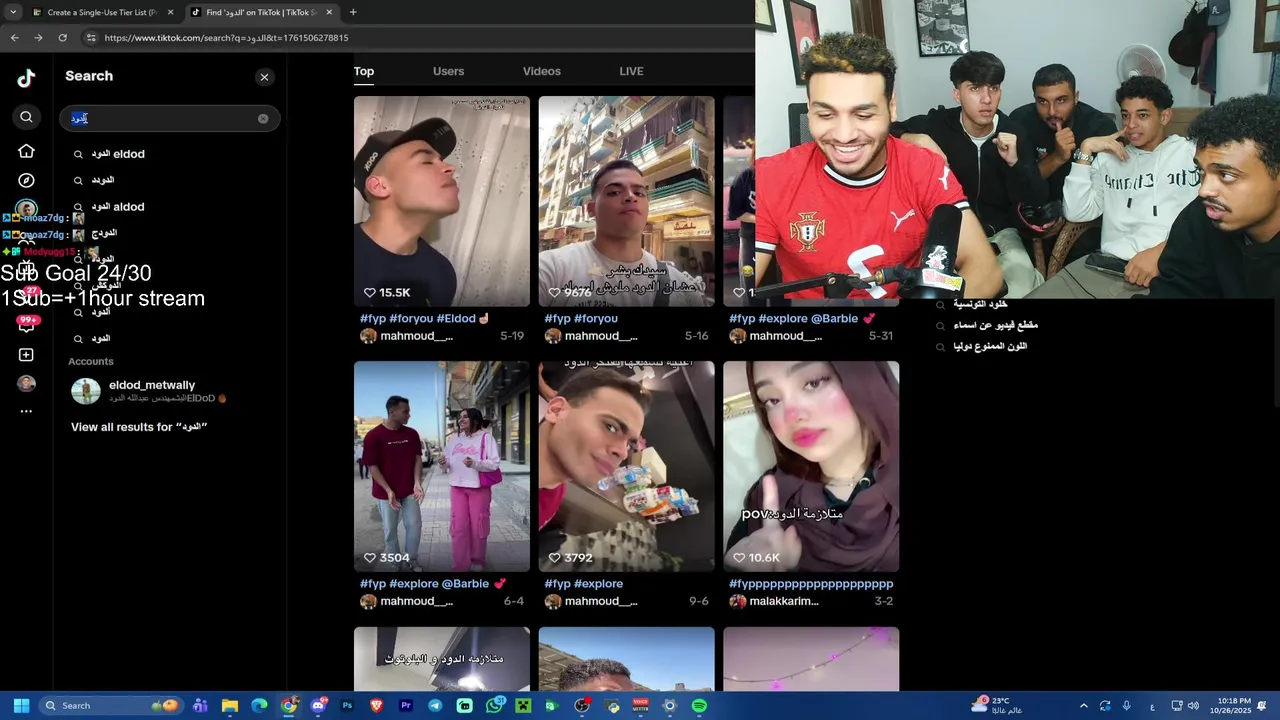Click the '#fyp #explore @Barbie' caption dated 6-4
Image resolution: width=1280 pixels, height=720 pixels.
[x=433, y=584]
